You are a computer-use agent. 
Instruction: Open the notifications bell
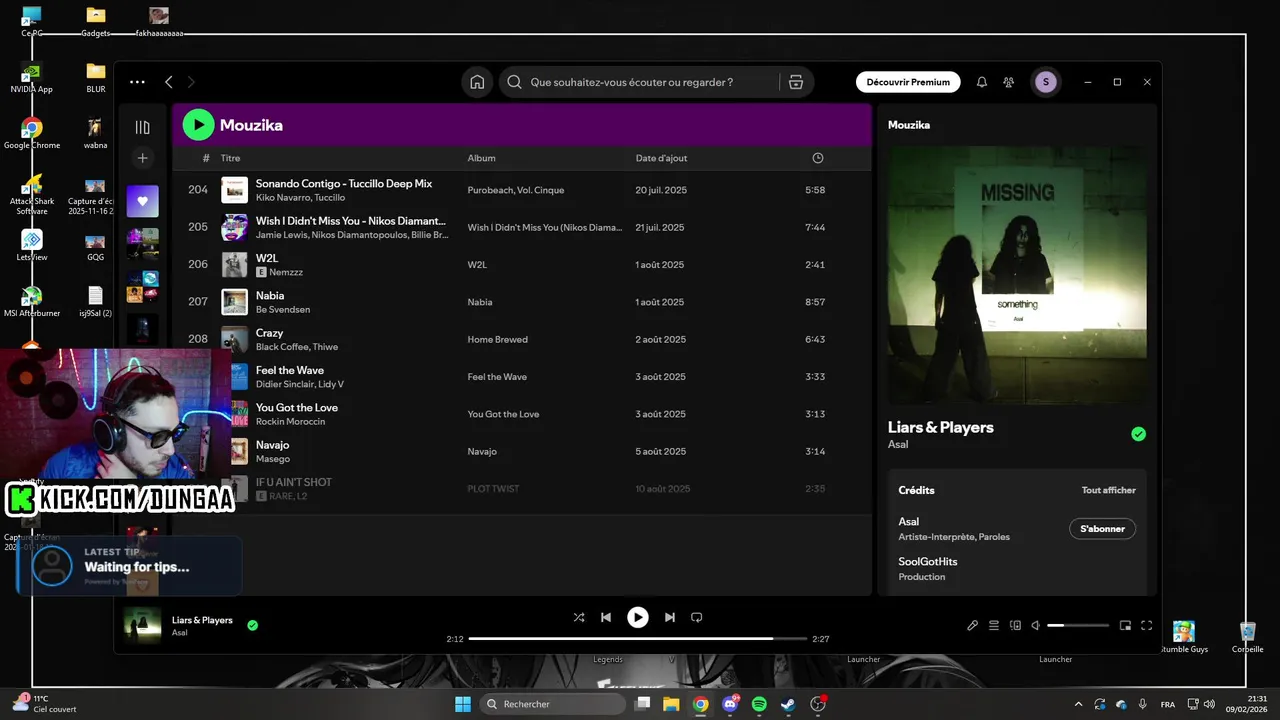coord(981,82)
